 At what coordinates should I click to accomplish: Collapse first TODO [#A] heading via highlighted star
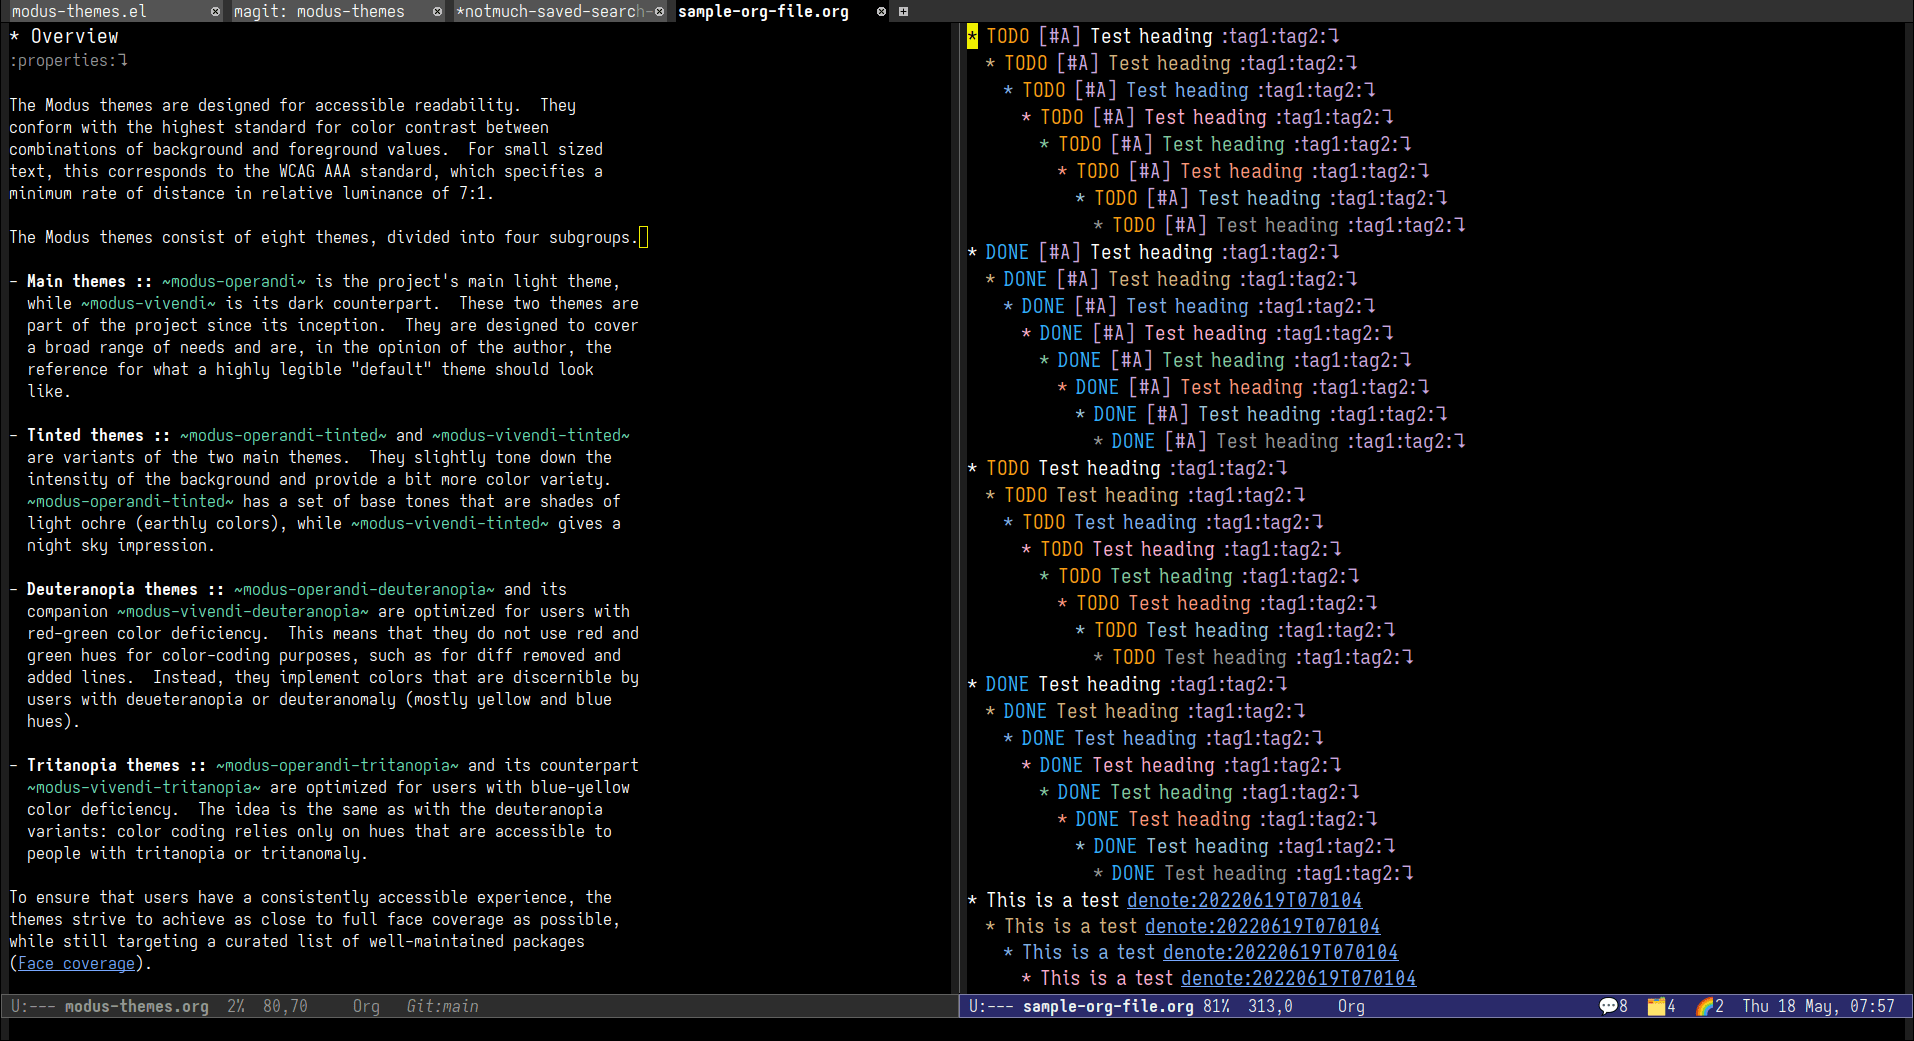coord(972,36)
